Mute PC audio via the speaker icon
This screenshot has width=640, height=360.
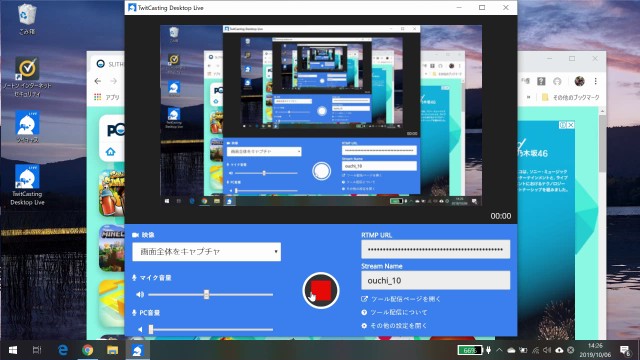[140, 329]
